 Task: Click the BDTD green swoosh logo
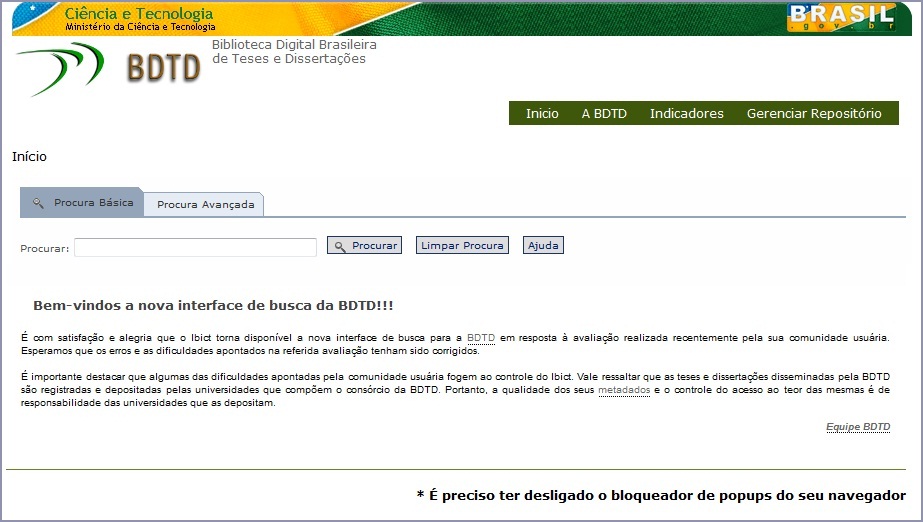[x=61, y=68]
